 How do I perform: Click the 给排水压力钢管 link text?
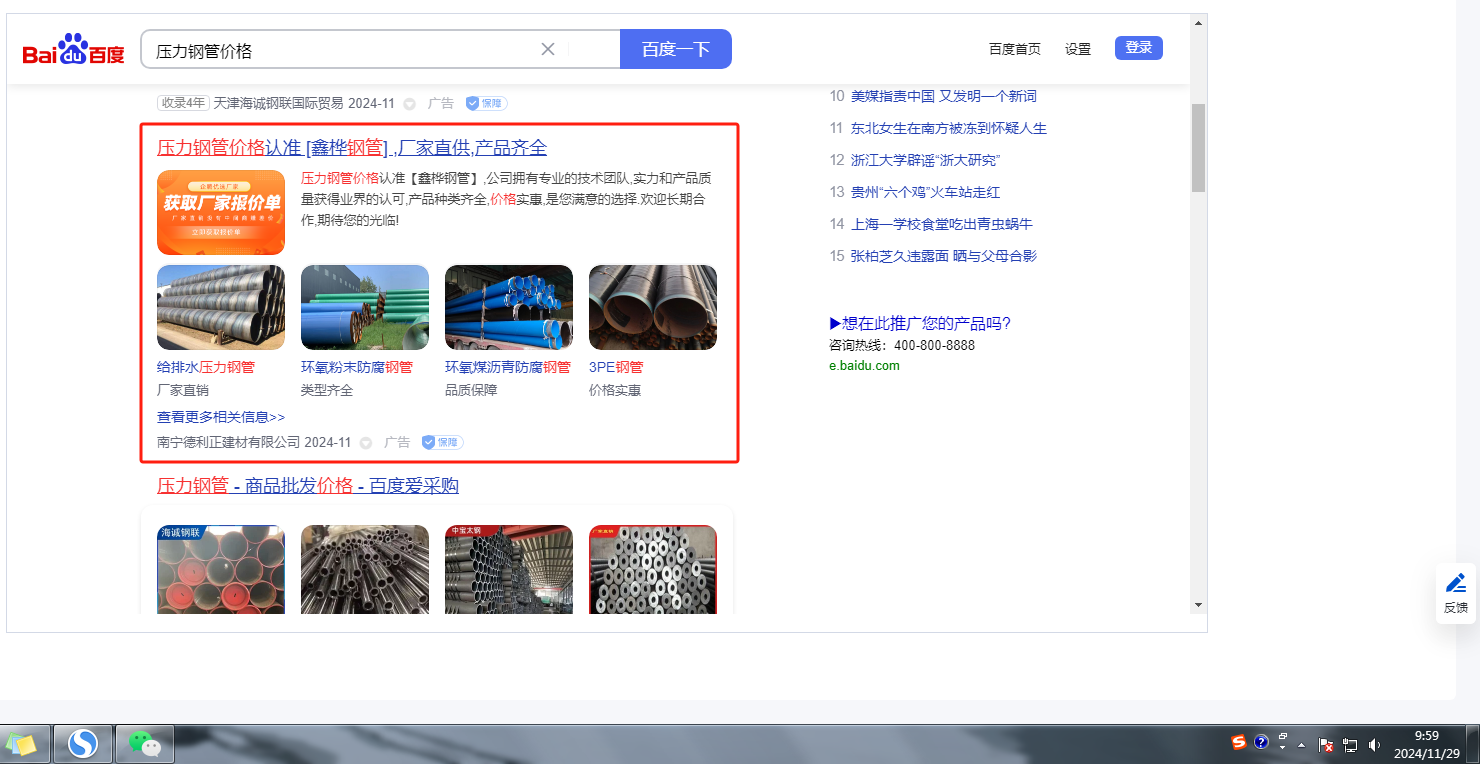206,367
